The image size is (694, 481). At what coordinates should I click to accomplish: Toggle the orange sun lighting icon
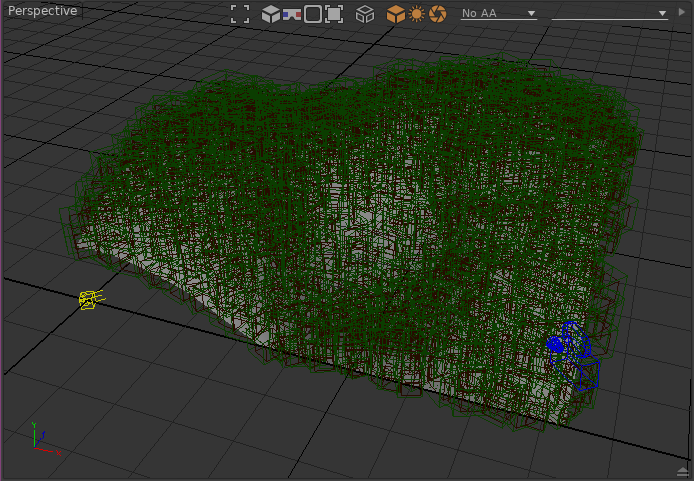pyautogui.click(x=417, y=14)
